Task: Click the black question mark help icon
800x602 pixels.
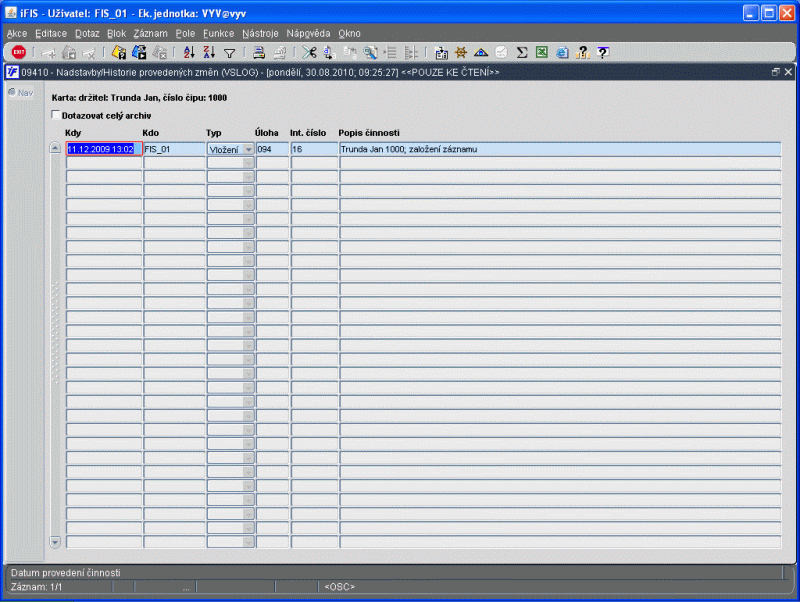Action: pyautogui.click(x=603, y=52)
